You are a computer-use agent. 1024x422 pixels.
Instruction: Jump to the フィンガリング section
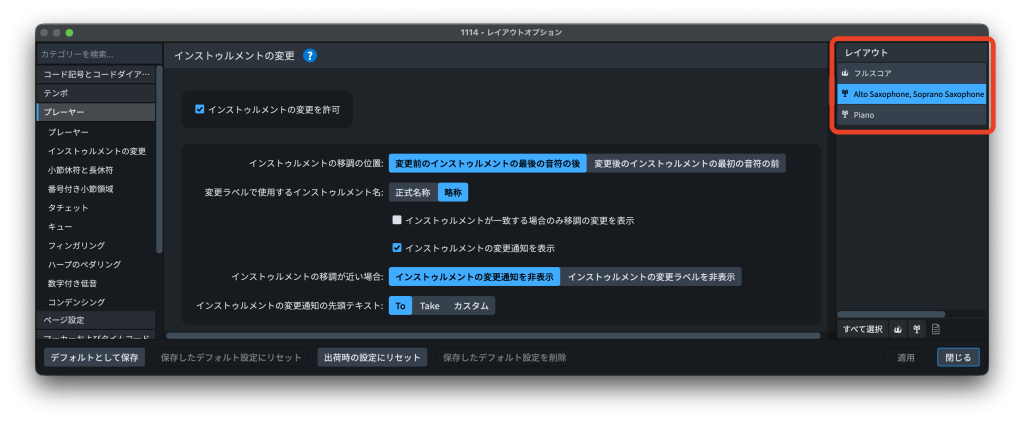click(76, 245)
